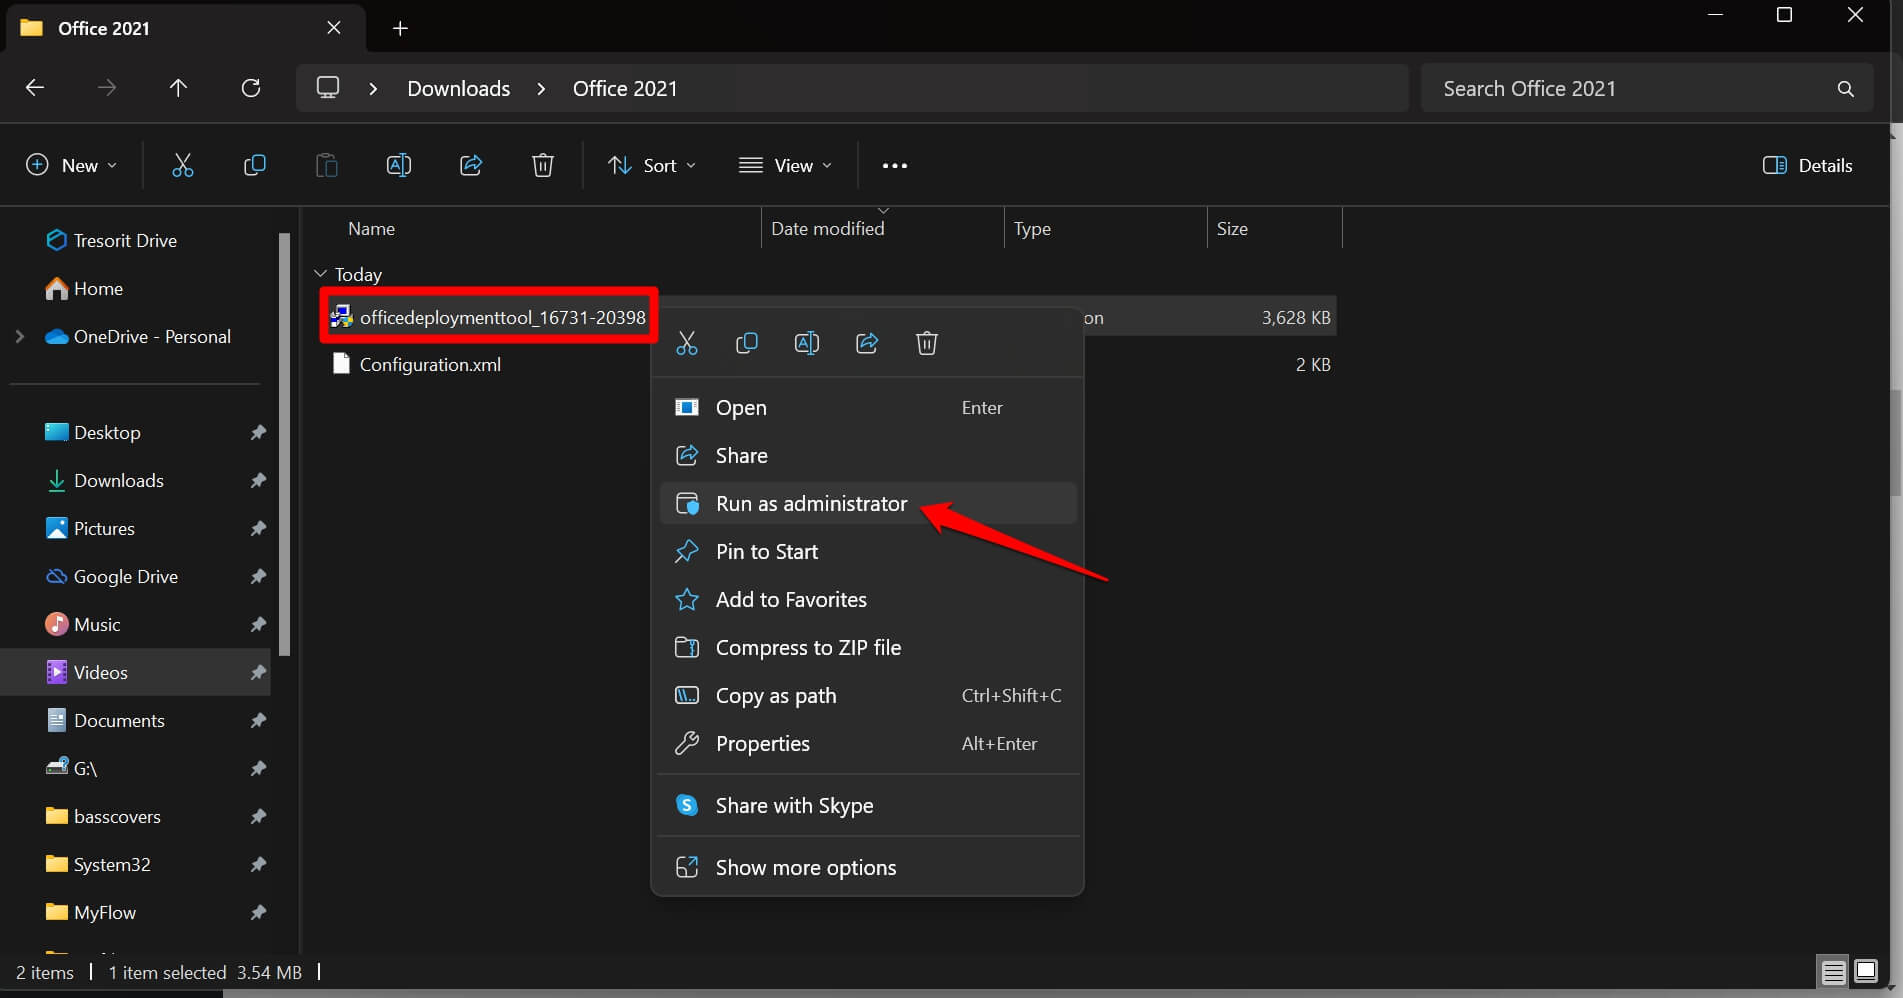Click the Cut icon in the toolbar

(x=182, y=165)
